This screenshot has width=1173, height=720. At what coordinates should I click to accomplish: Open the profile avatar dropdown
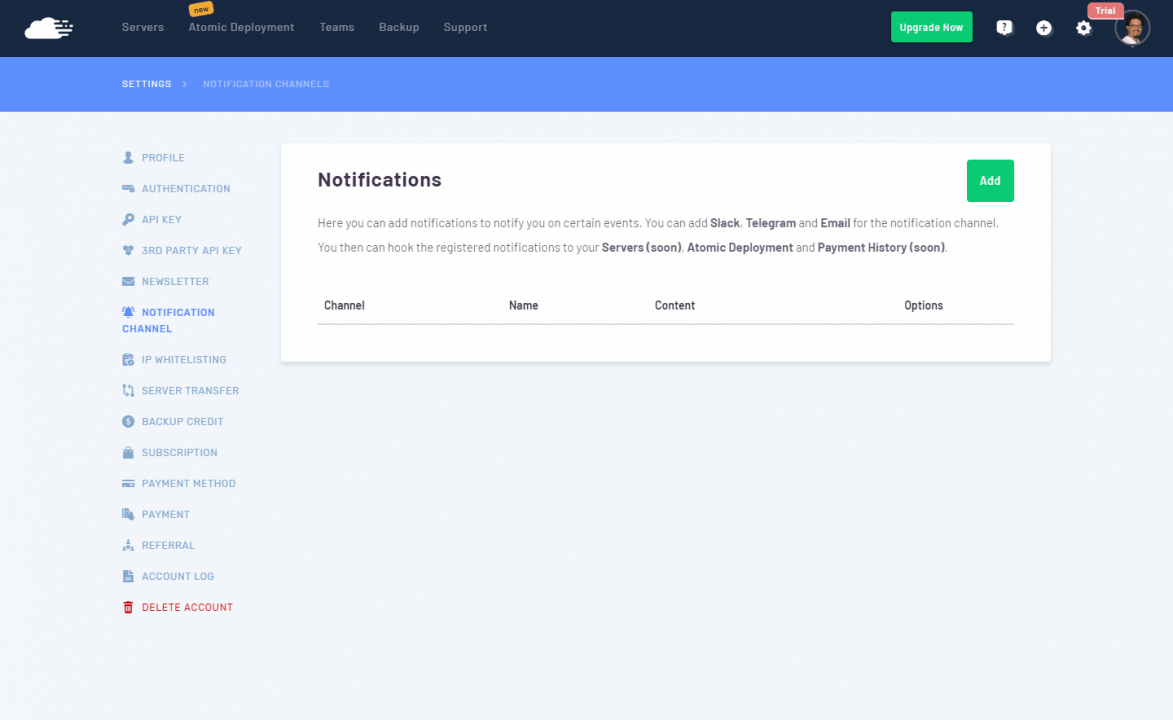[1131, 28]
